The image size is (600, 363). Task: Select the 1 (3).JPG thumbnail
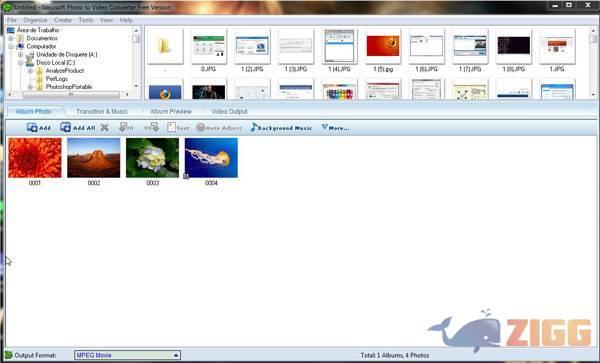[x=296, y=46]
